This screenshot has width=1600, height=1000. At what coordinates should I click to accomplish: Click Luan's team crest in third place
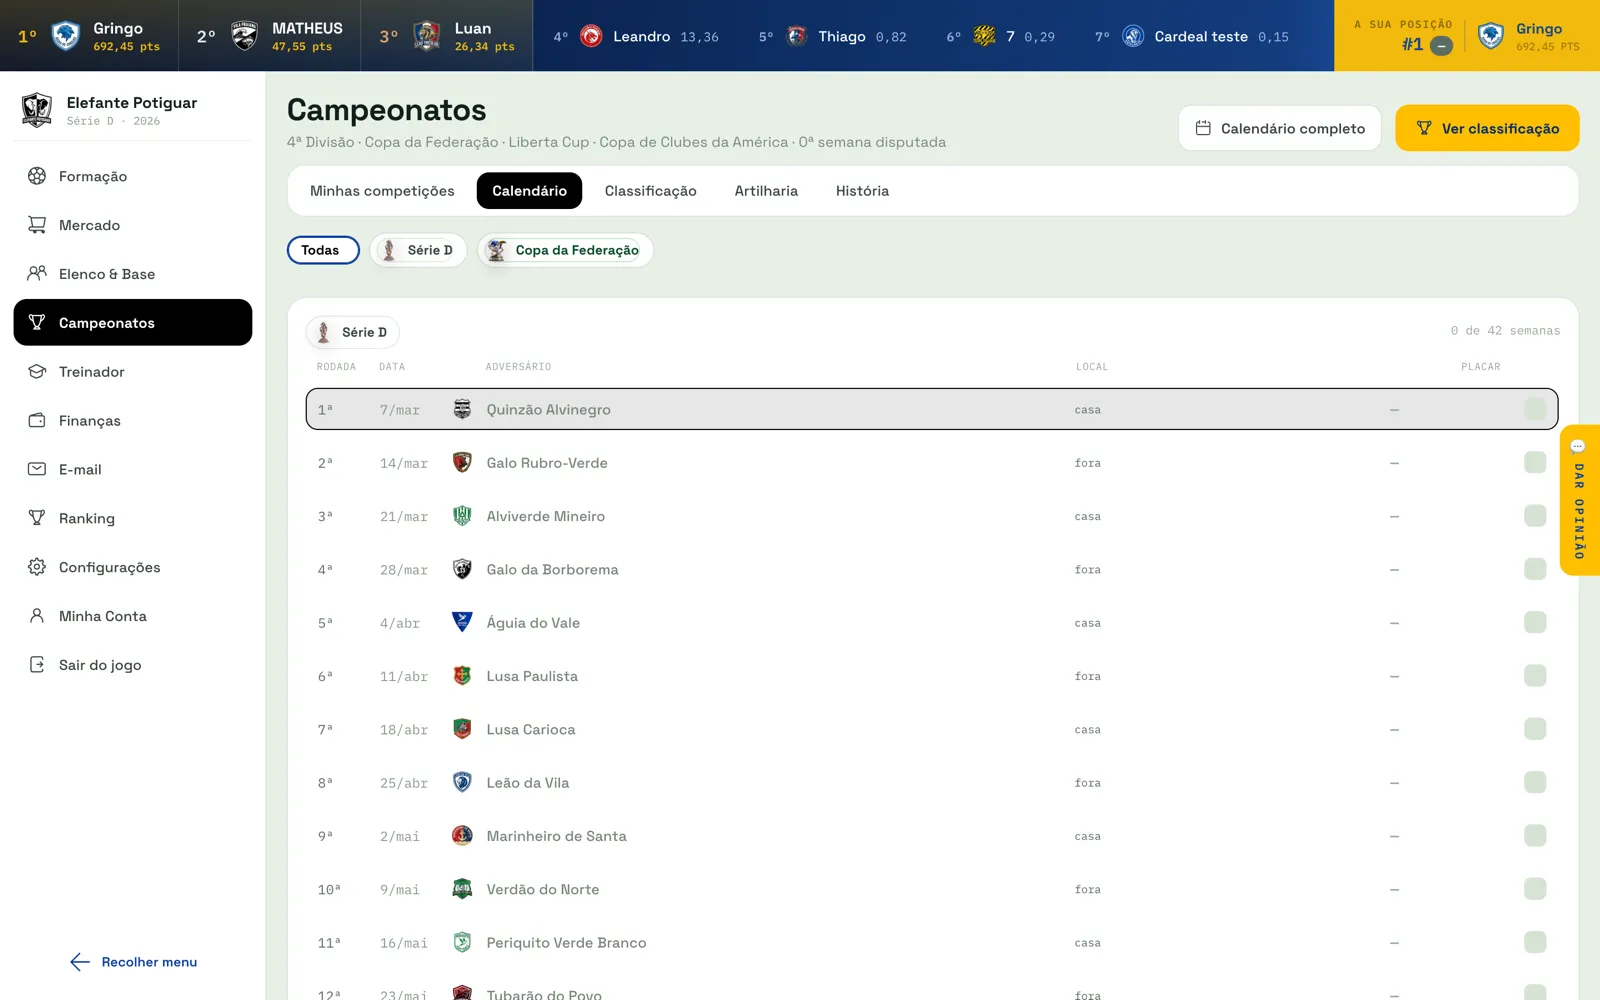tap(427, 36)
